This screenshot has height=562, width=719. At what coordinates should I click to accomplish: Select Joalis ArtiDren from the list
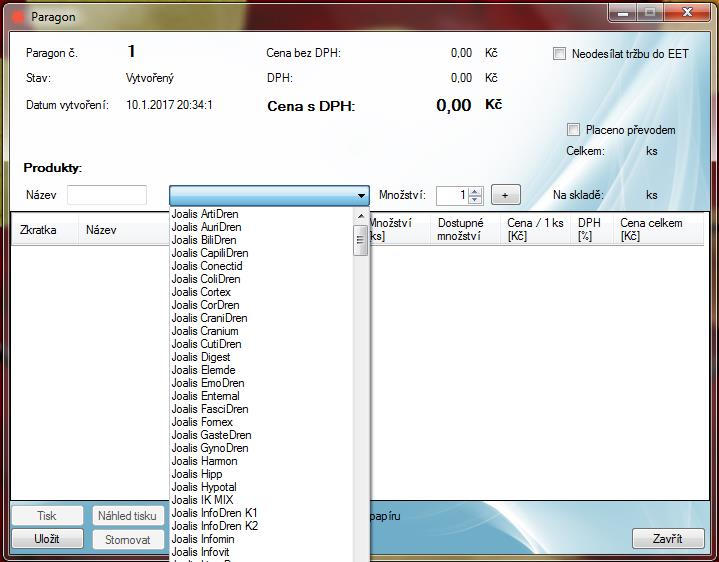[x=261, y=214]
